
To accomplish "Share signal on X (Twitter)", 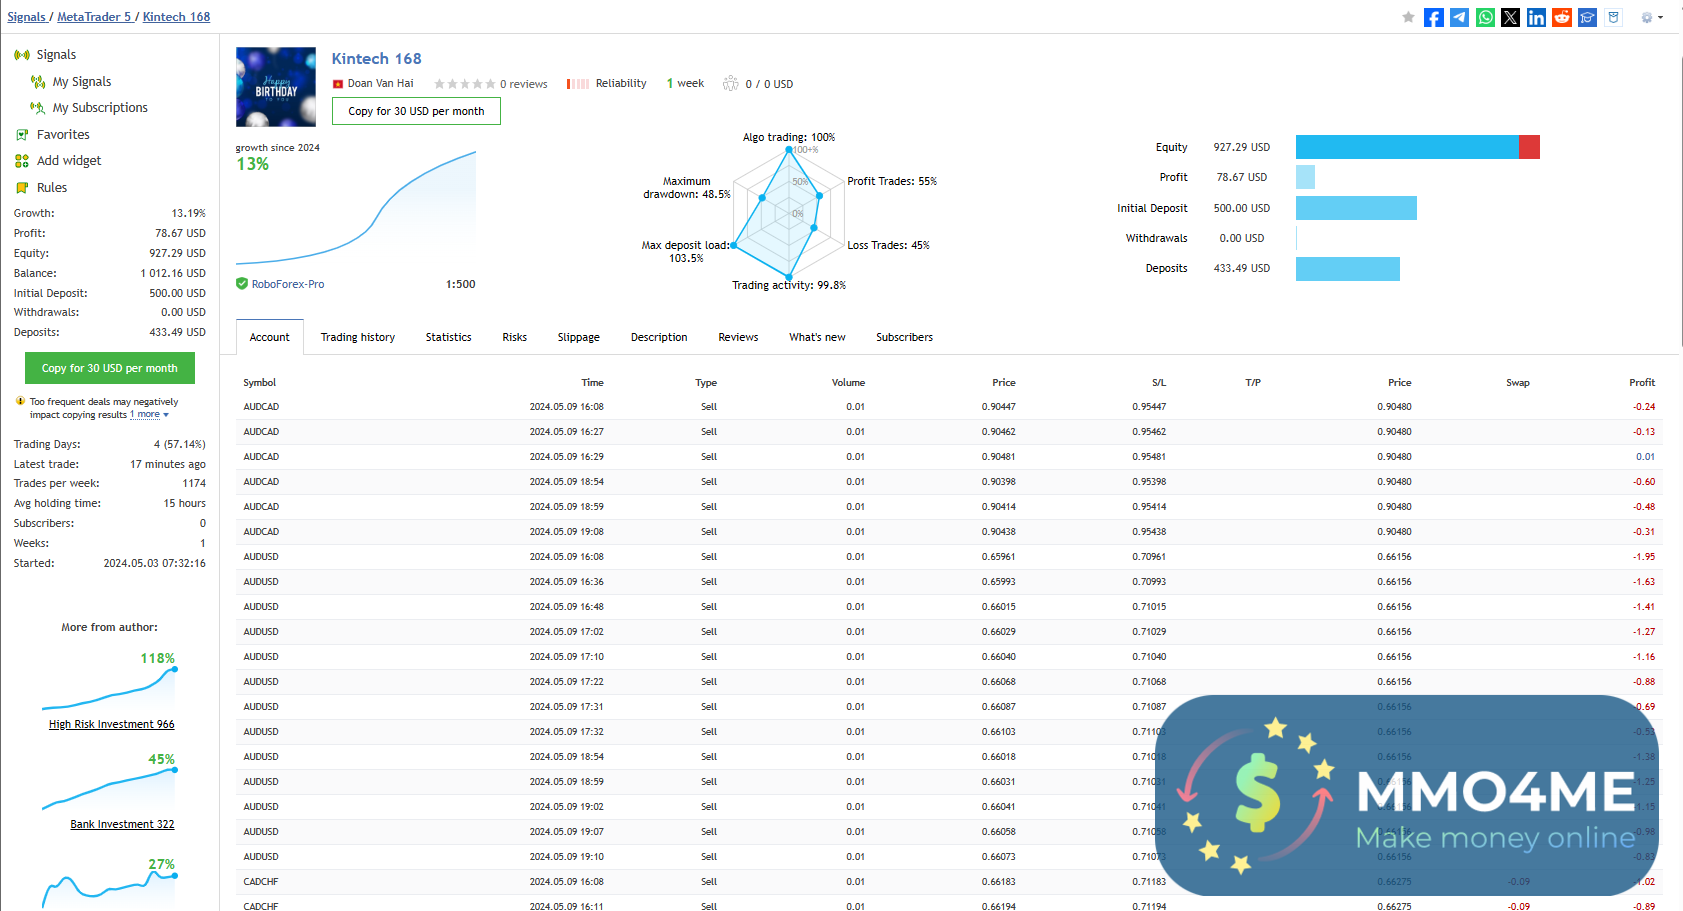I will pyautogui.click(x=1511, y=17).
